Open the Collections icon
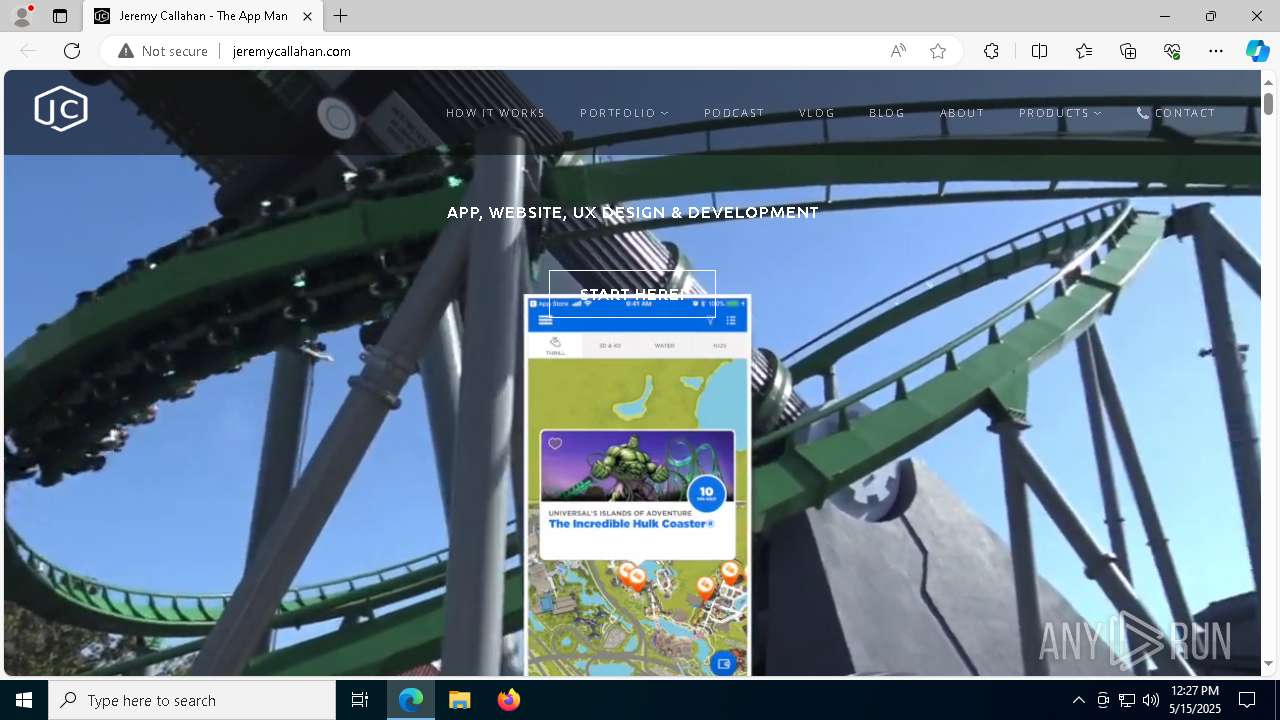The height and width of the screenshot is (720, 1280). point(1128,51)
